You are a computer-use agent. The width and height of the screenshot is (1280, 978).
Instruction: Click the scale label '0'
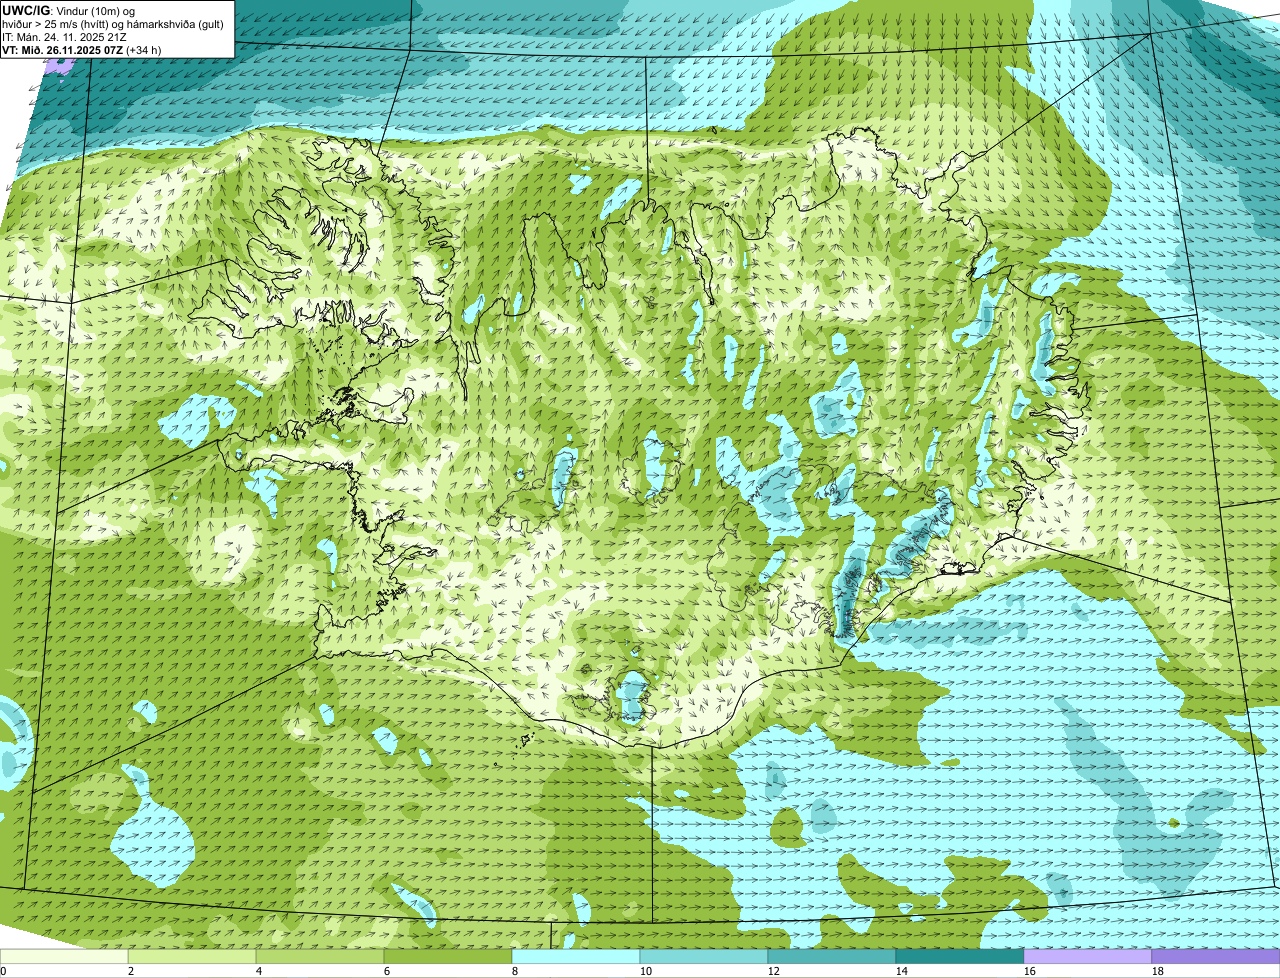(4, 971)
